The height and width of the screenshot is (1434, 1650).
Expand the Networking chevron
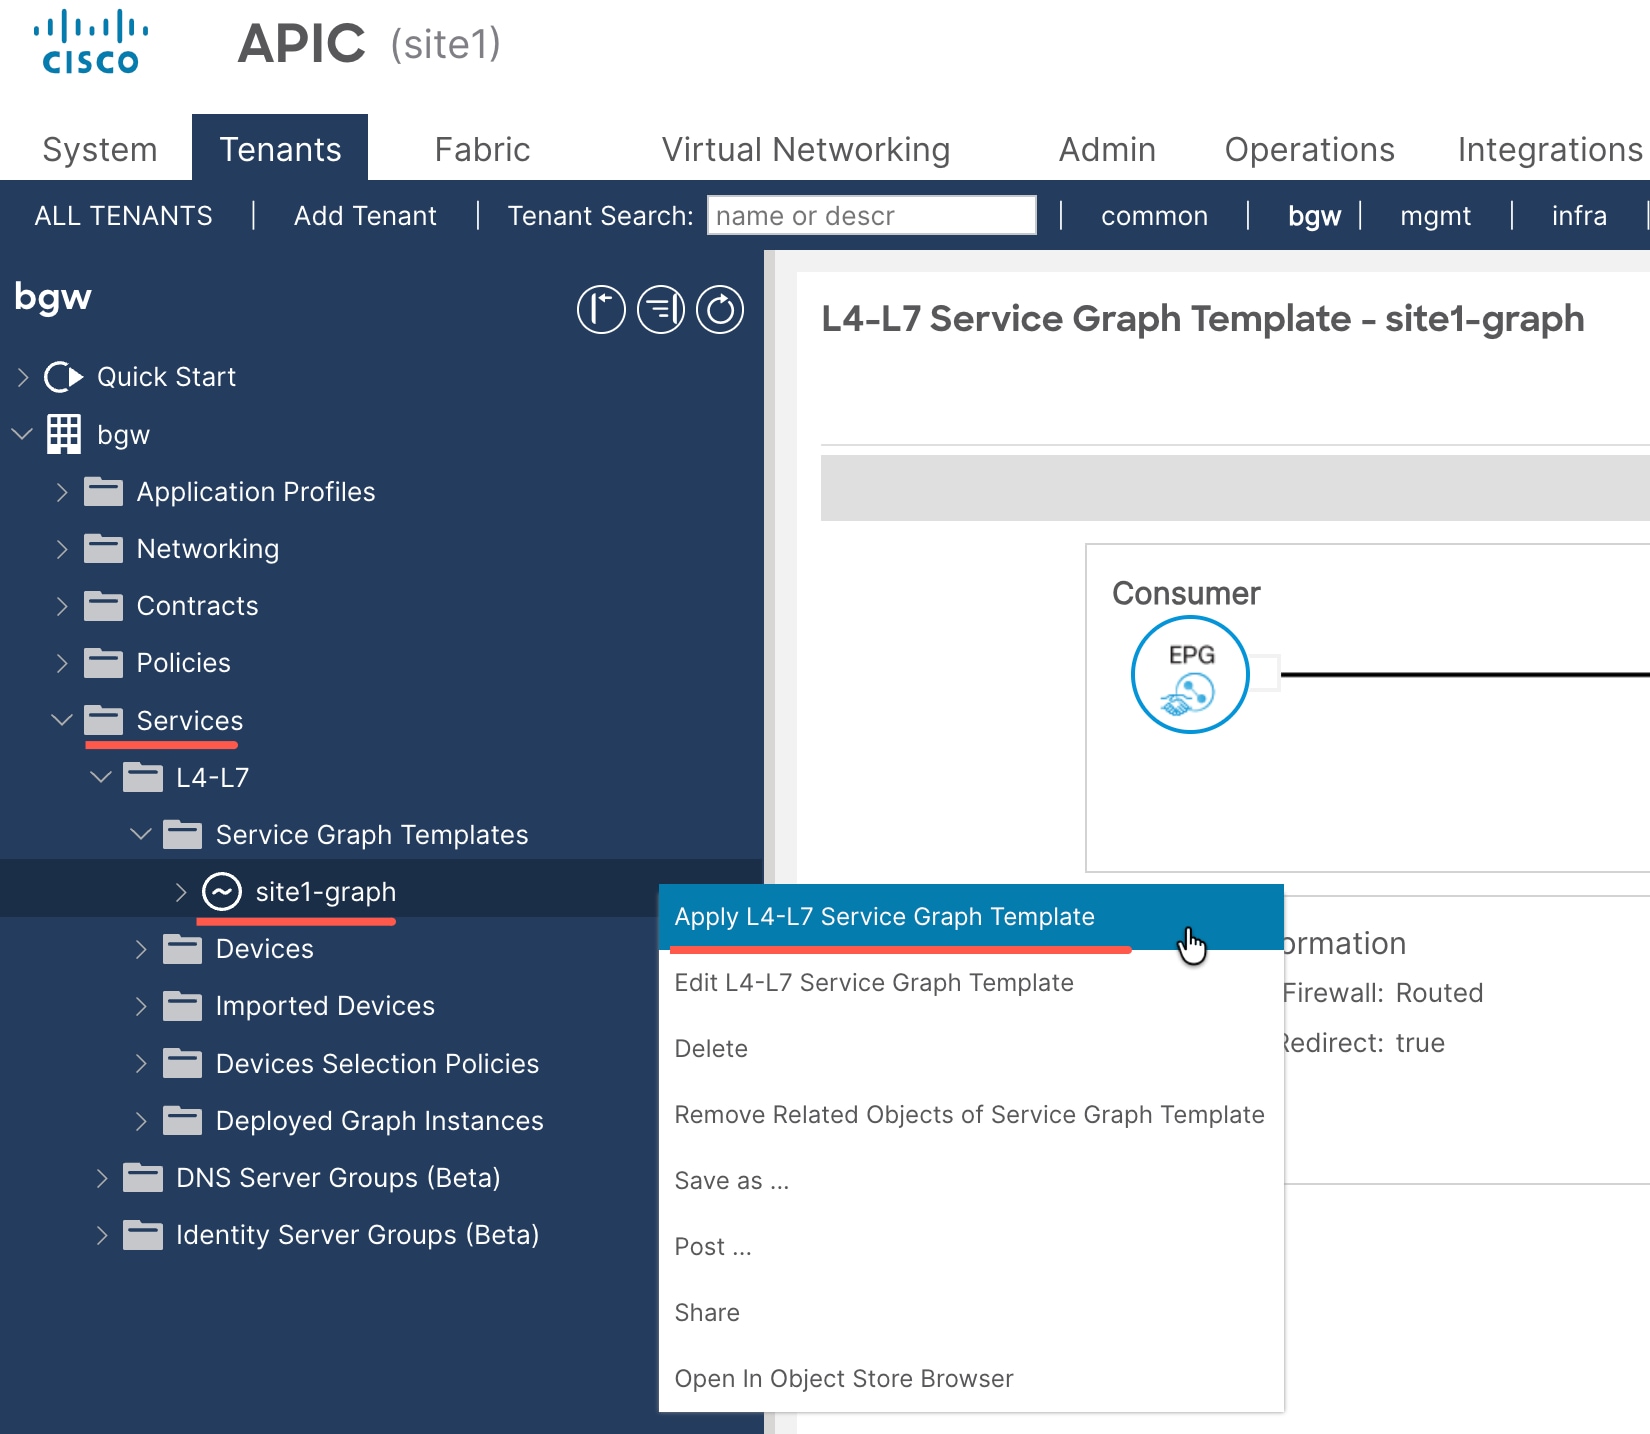click(62, 549)
